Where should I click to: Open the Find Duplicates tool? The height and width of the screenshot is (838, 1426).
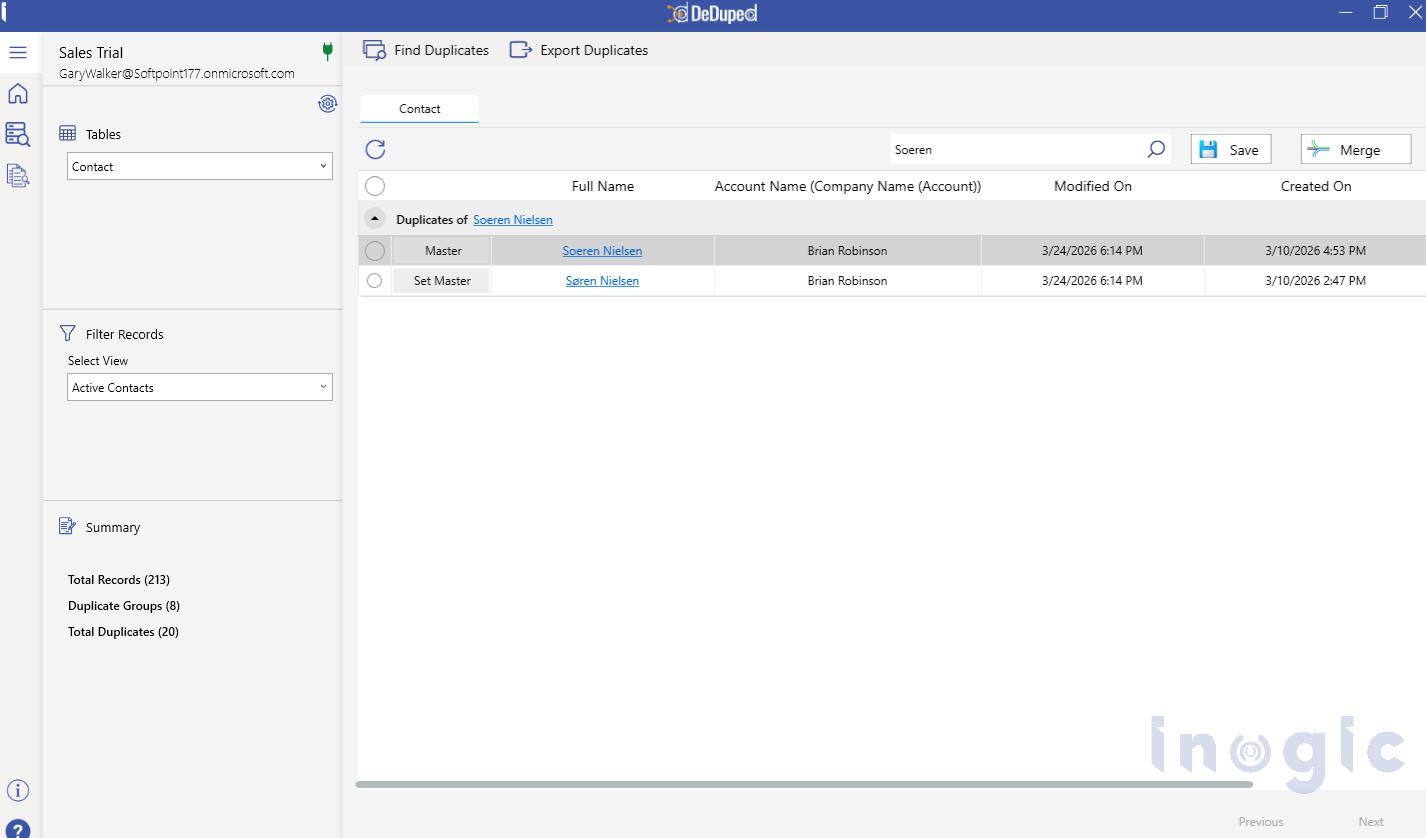pyautogui.click(x=425, y=49)
